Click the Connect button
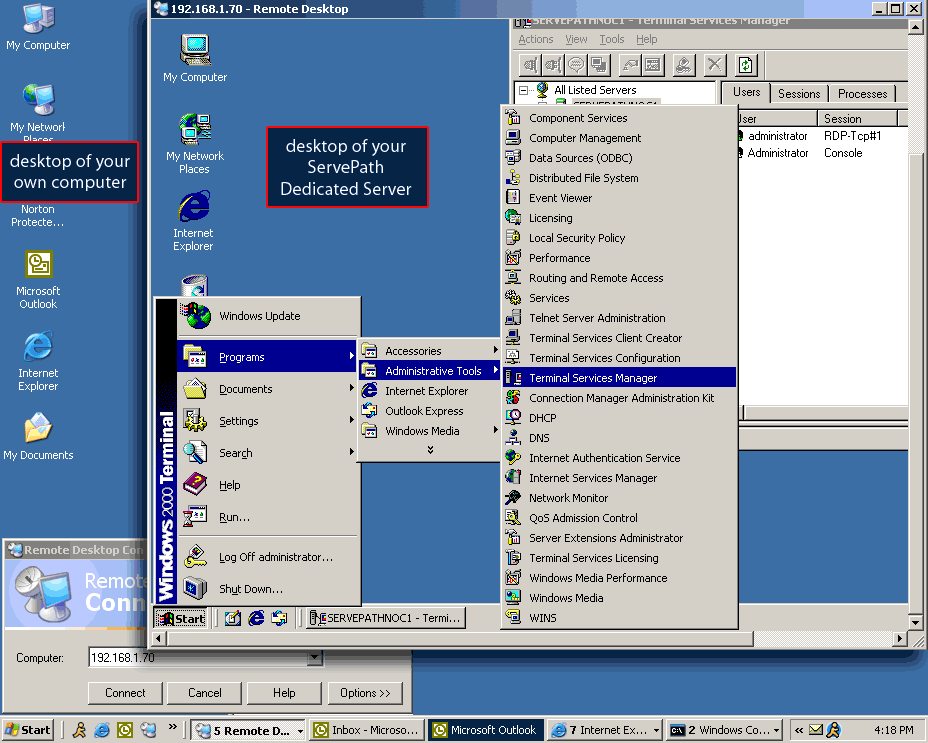 coord(125,693)
